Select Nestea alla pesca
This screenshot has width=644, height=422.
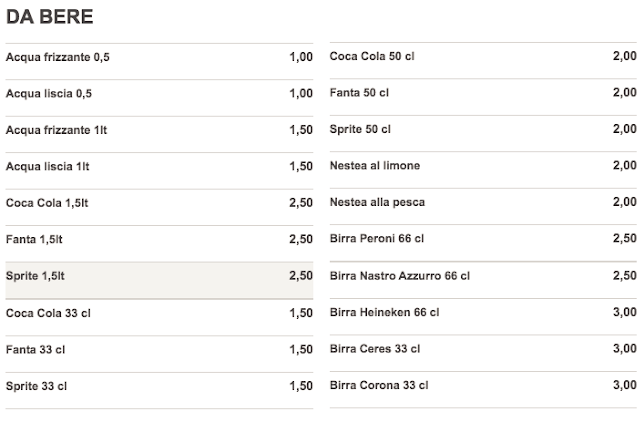[x=377, y=202]
